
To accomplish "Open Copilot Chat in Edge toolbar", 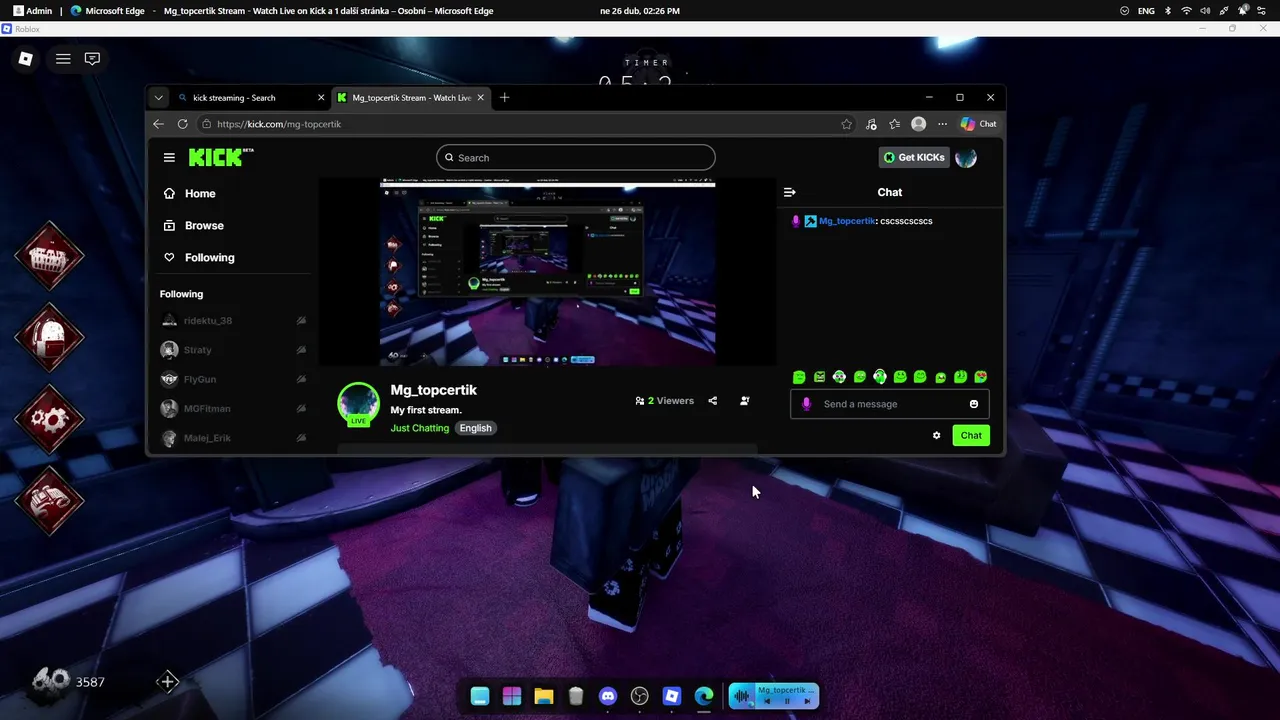I will 978,124.
